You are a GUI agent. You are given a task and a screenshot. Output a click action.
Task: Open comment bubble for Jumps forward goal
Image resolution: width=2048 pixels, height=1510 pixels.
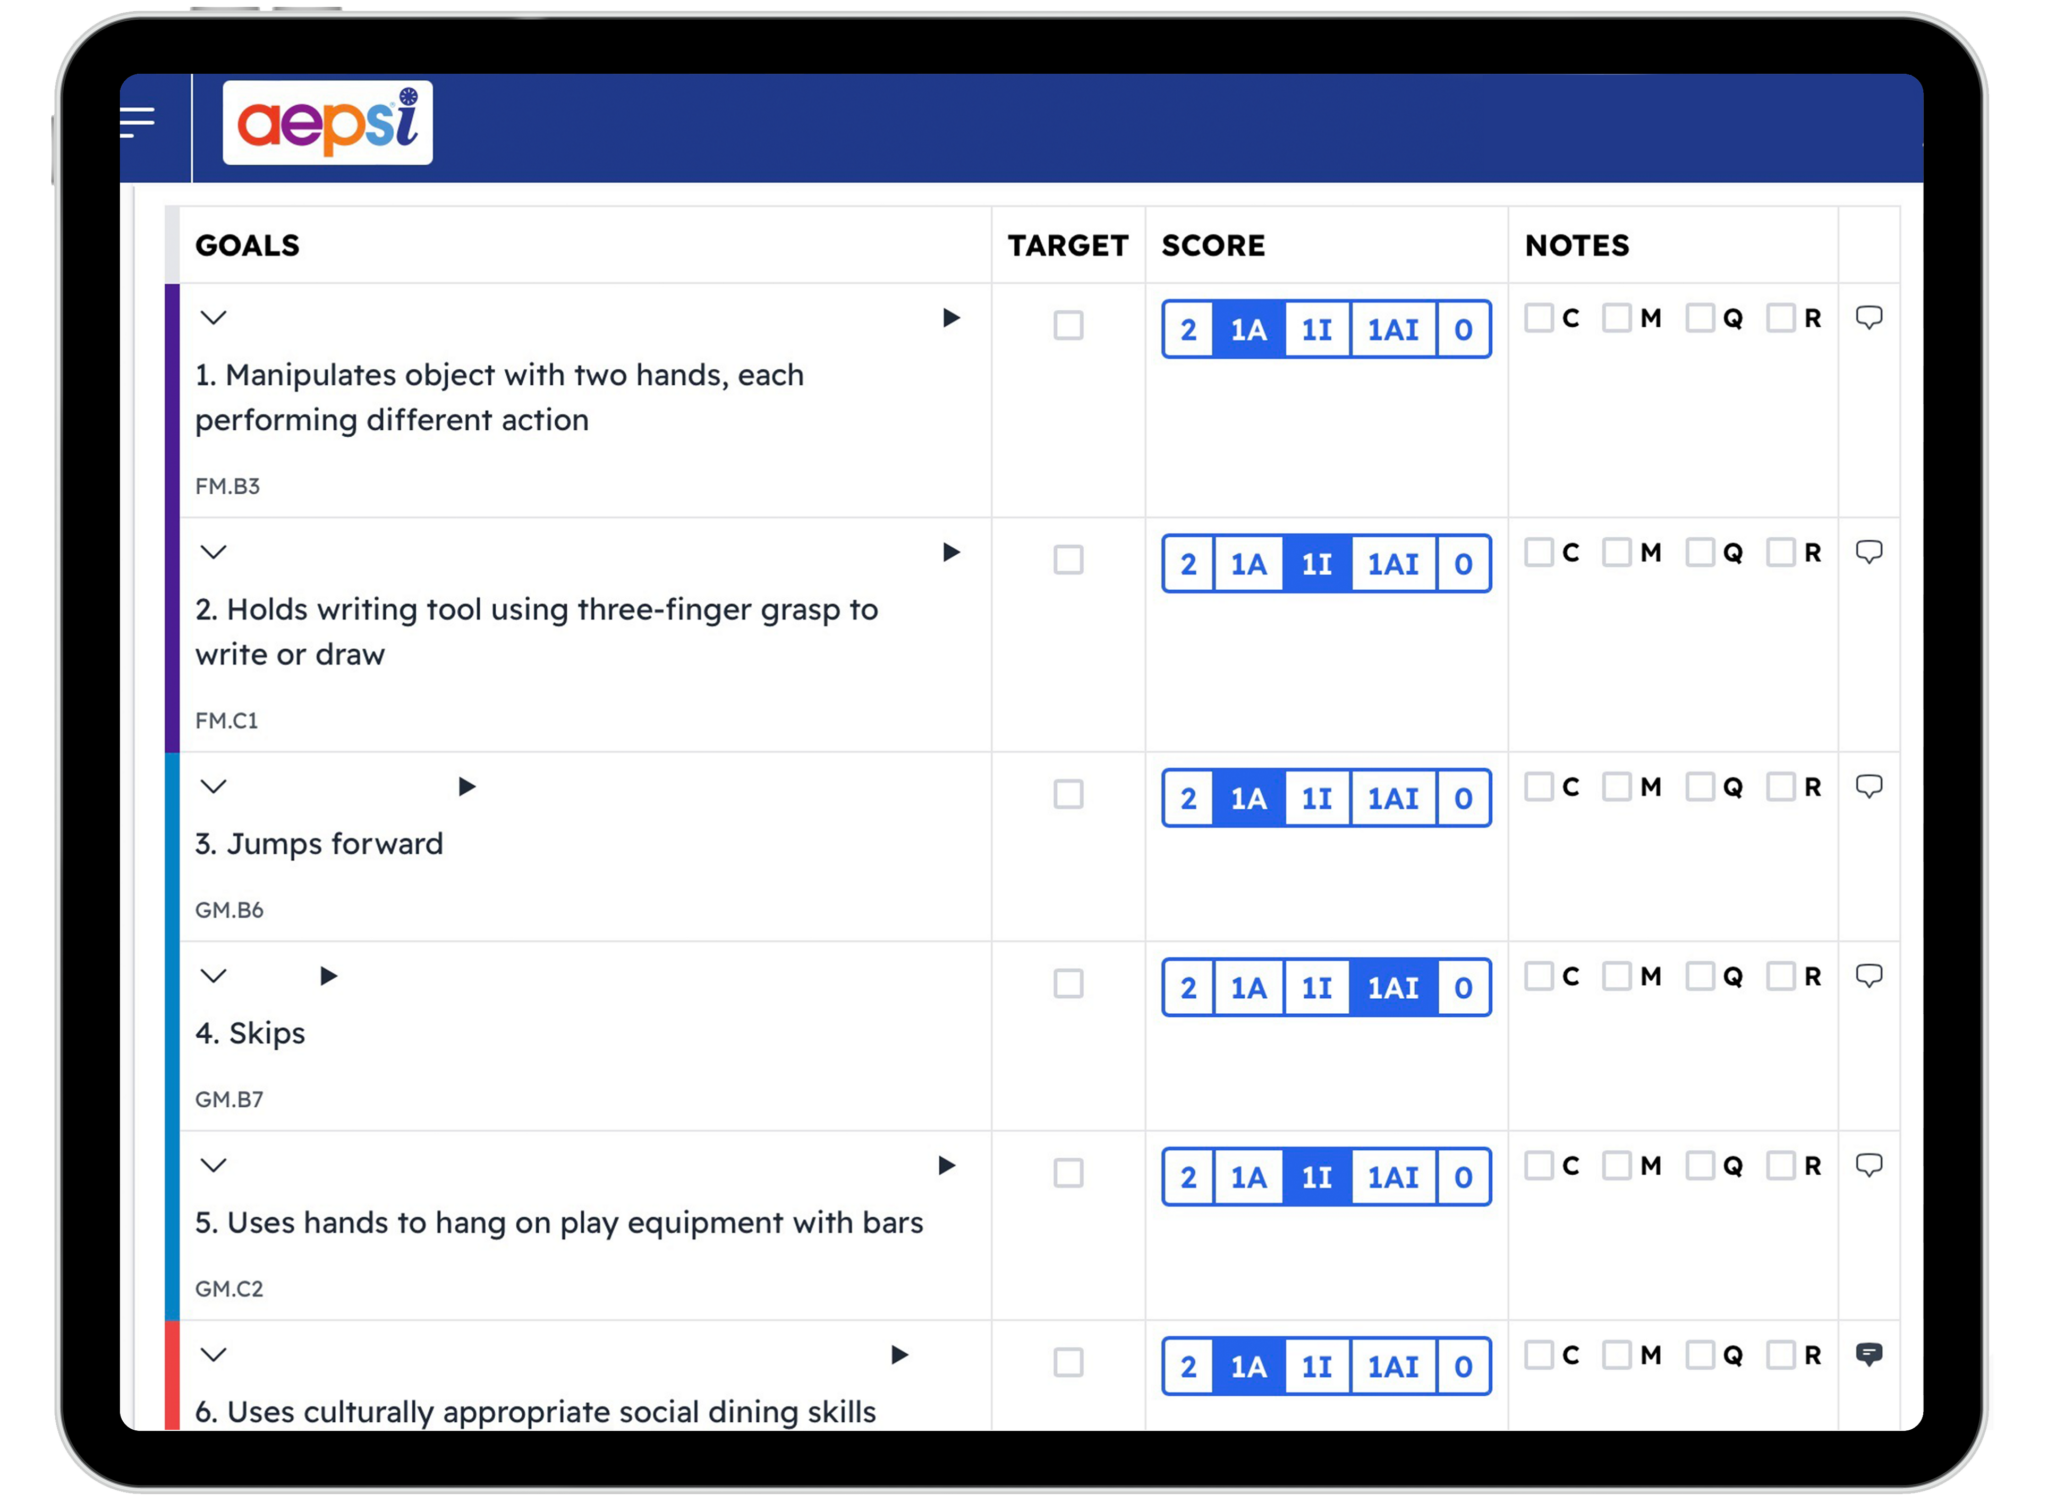point(1868,787)
